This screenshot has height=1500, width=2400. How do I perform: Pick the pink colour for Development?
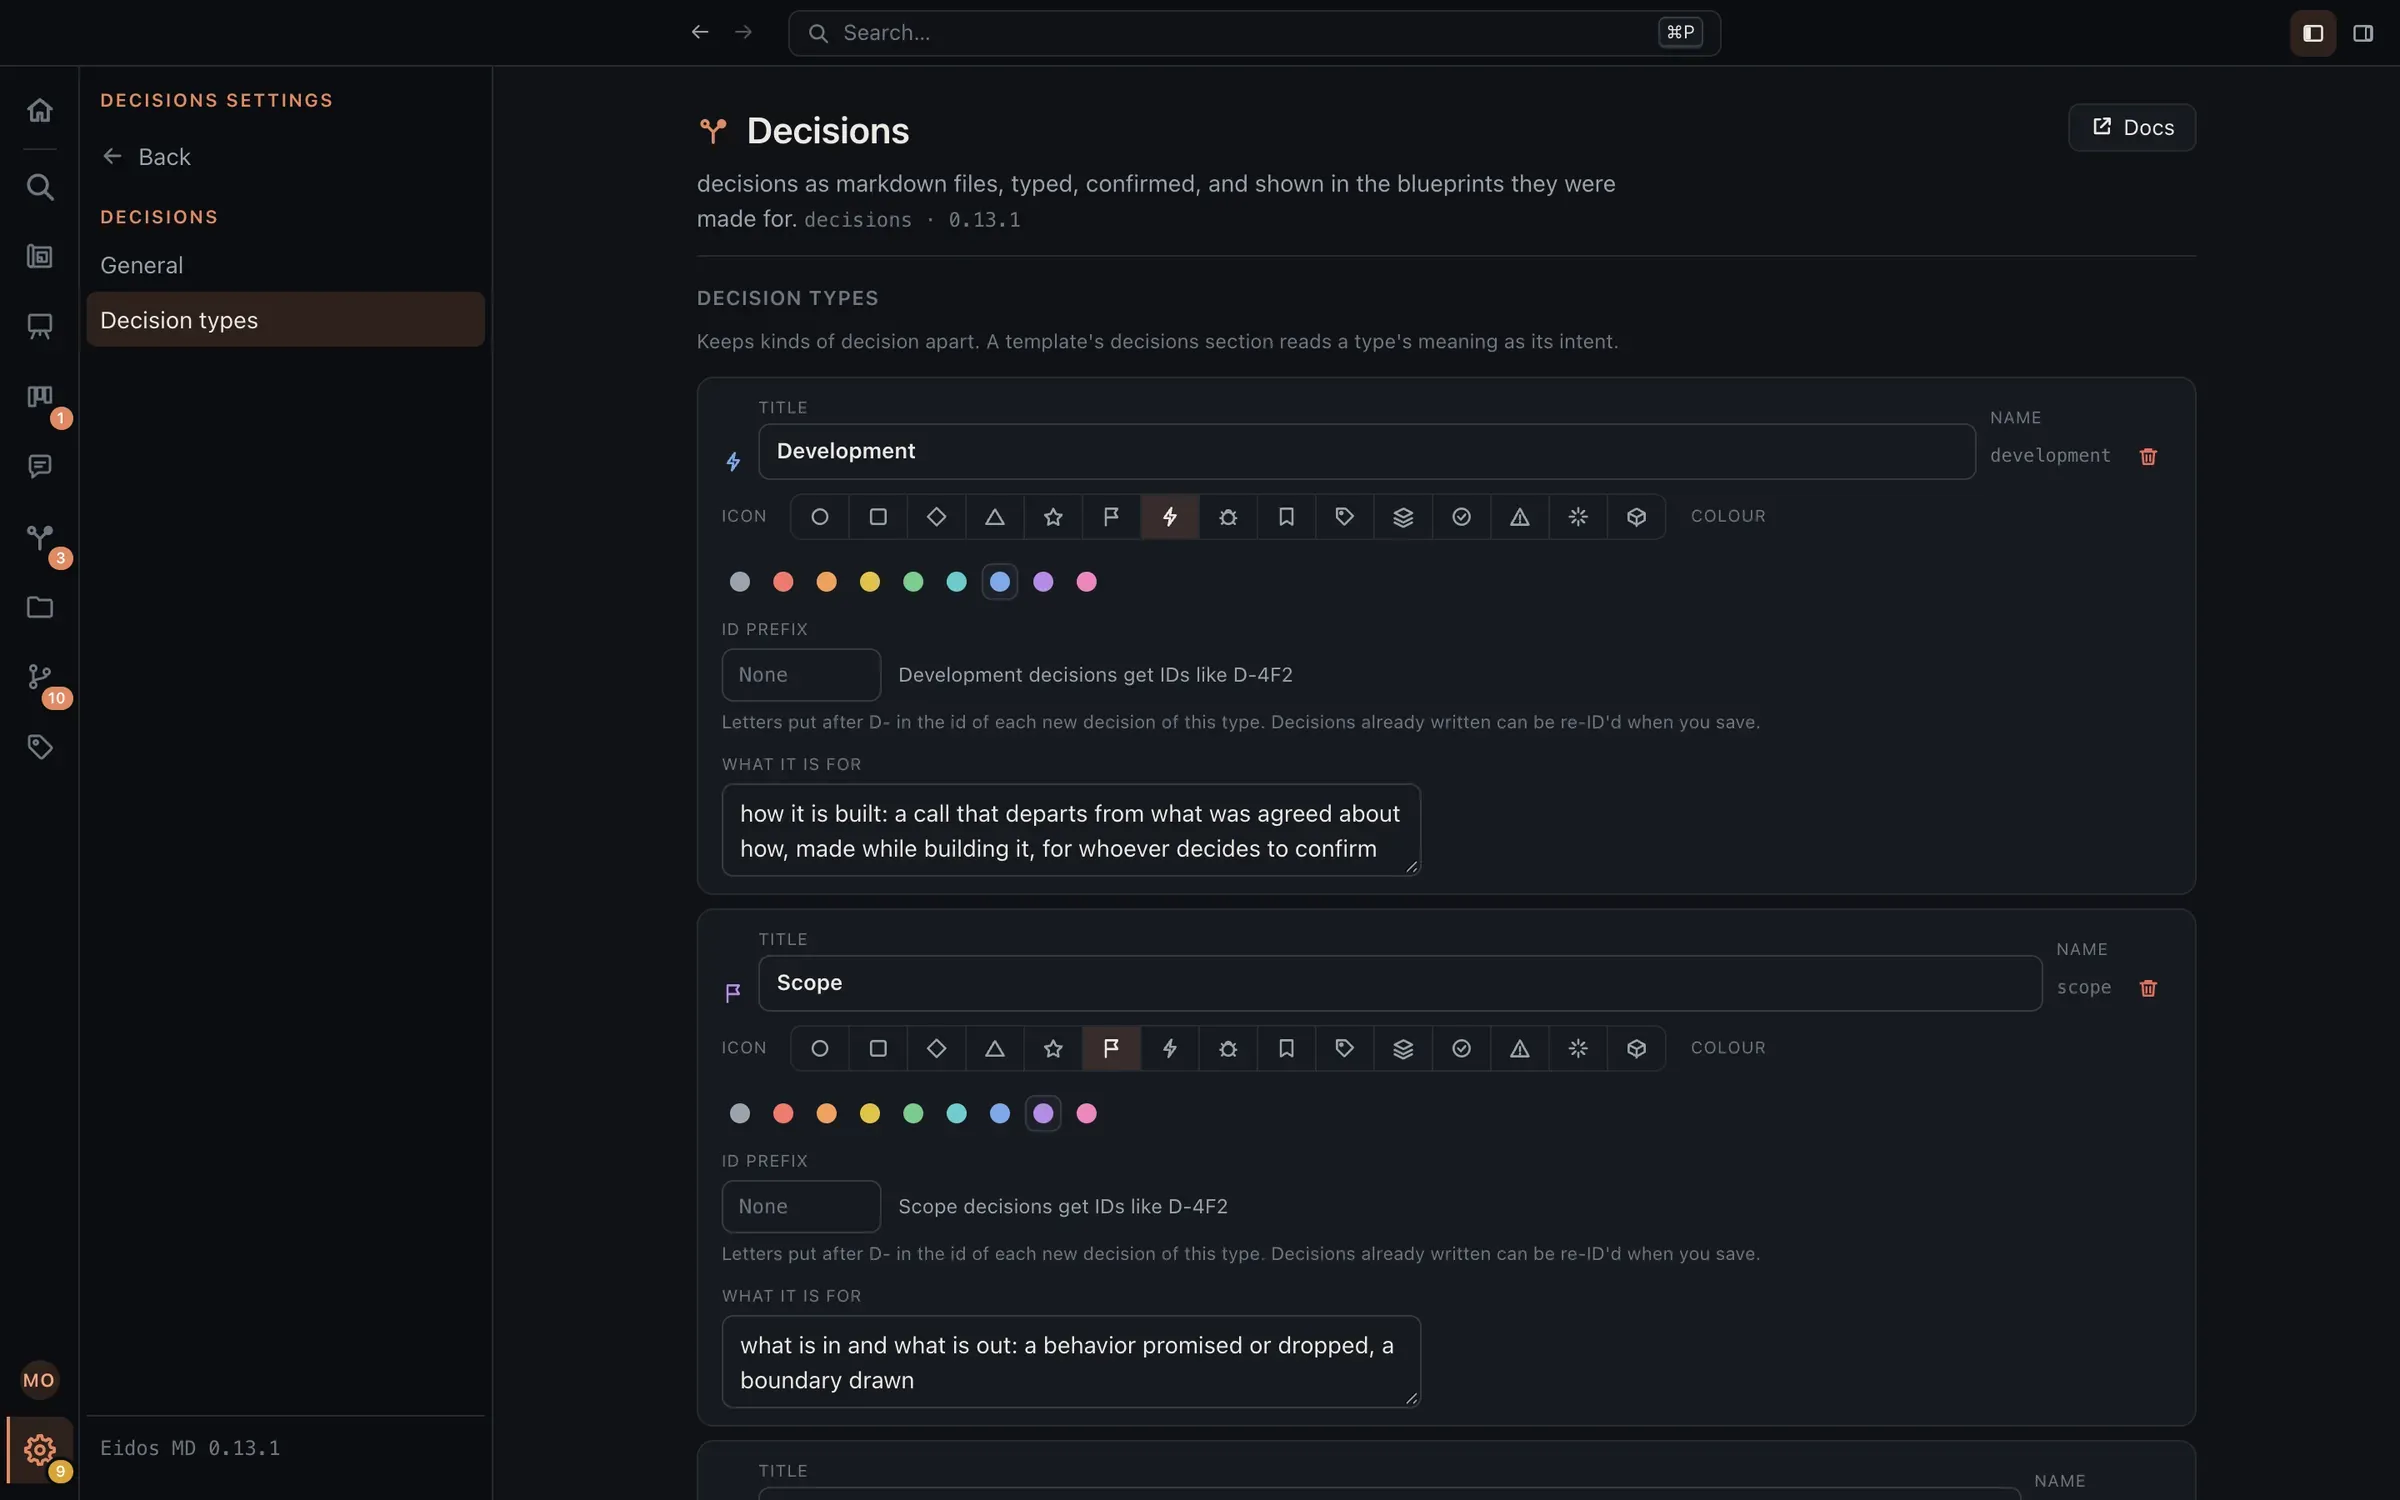click(x=1087, y=582)
